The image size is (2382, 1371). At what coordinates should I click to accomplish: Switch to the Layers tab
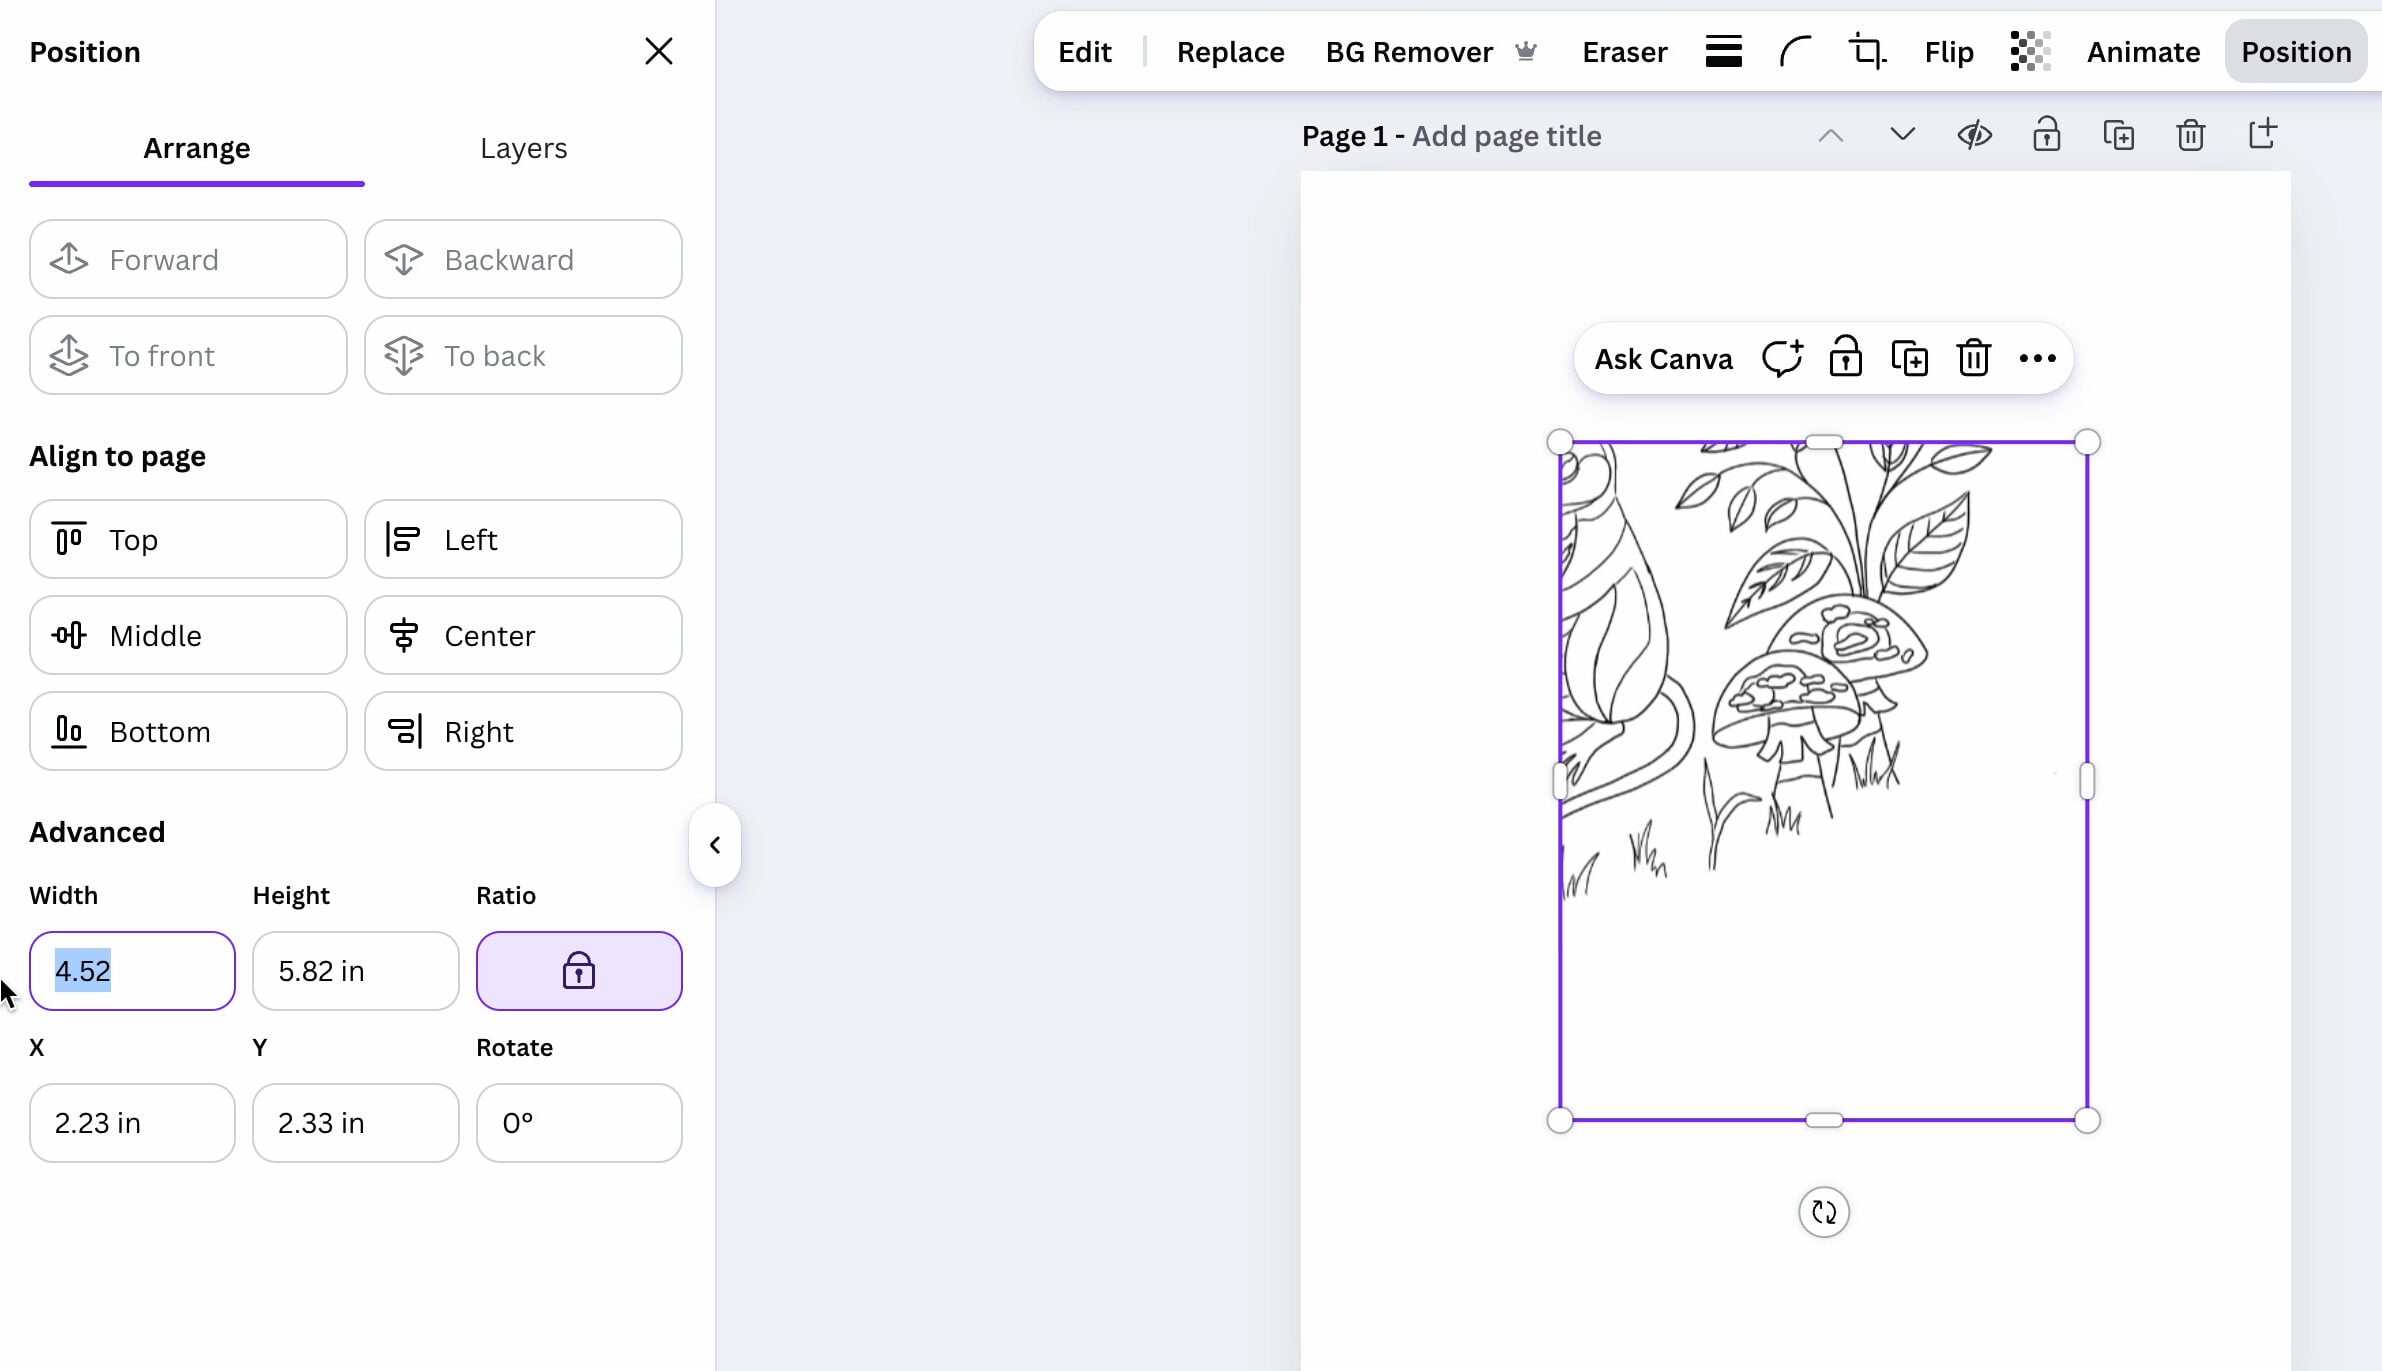523,148
